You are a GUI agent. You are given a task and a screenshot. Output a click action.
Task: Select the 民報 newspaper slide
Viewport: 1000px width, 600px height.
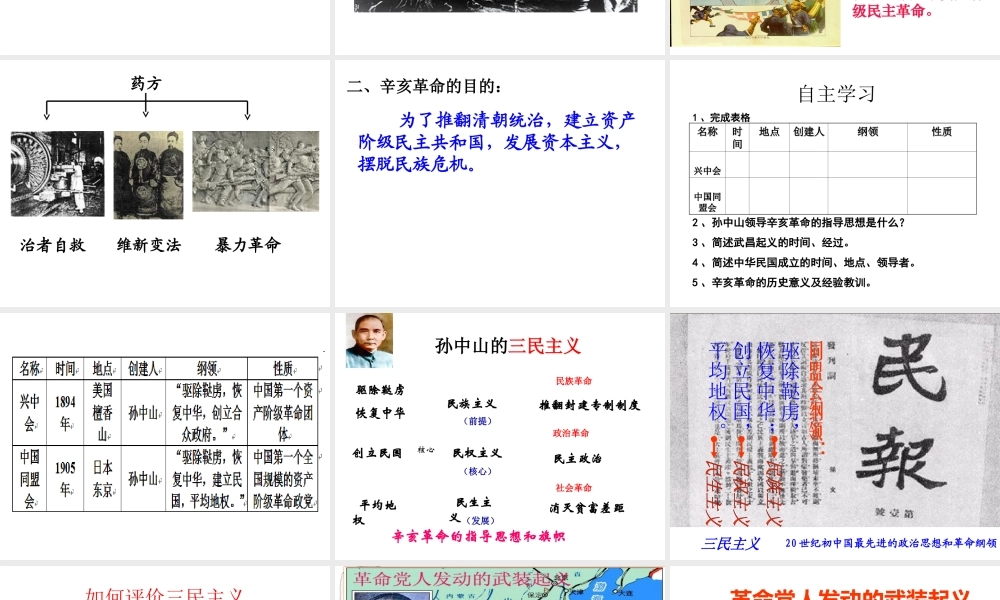click(x=835, y=436)
